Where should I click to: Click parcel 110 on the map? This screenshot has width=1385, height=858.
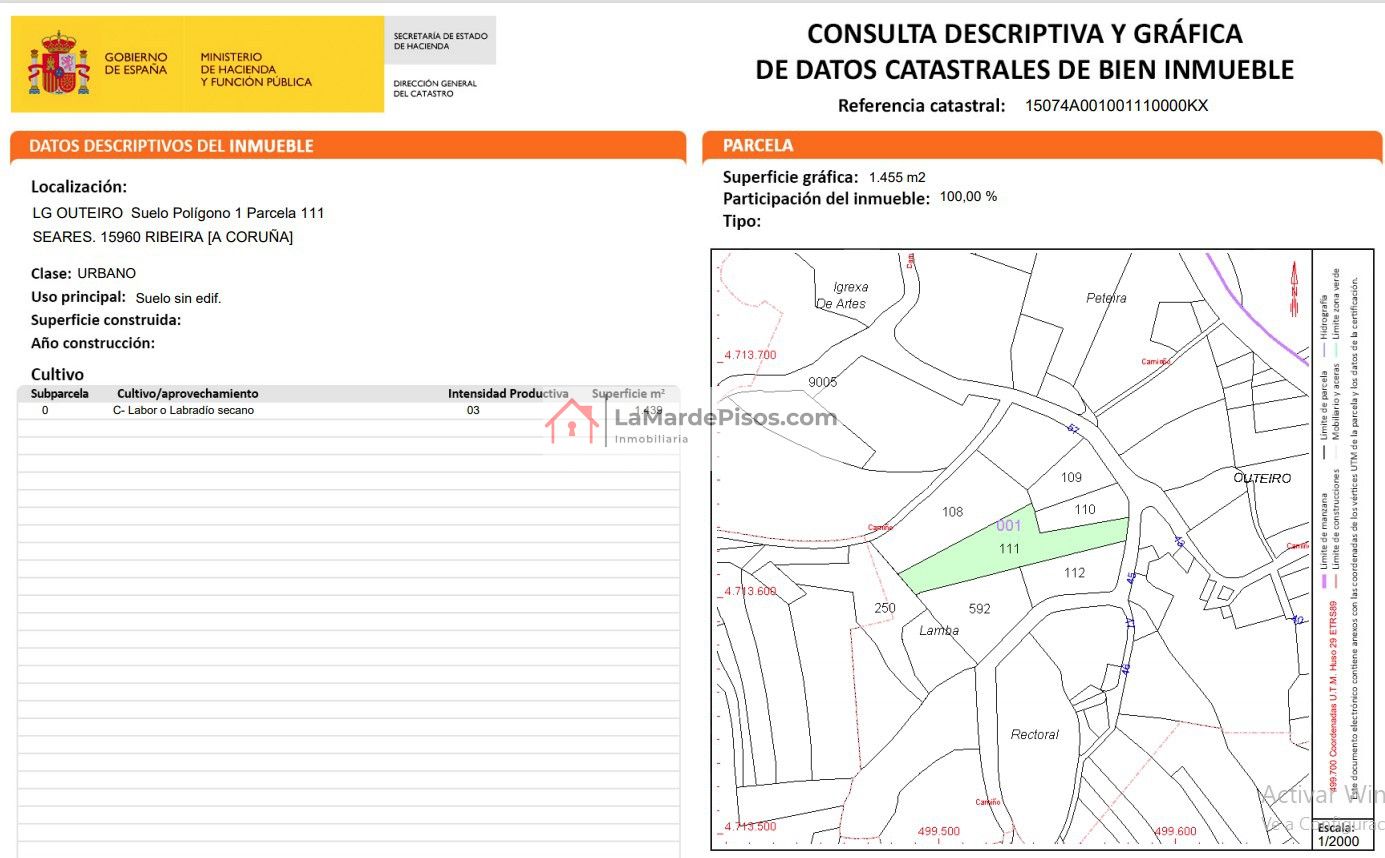click(x=1085, y=509)
